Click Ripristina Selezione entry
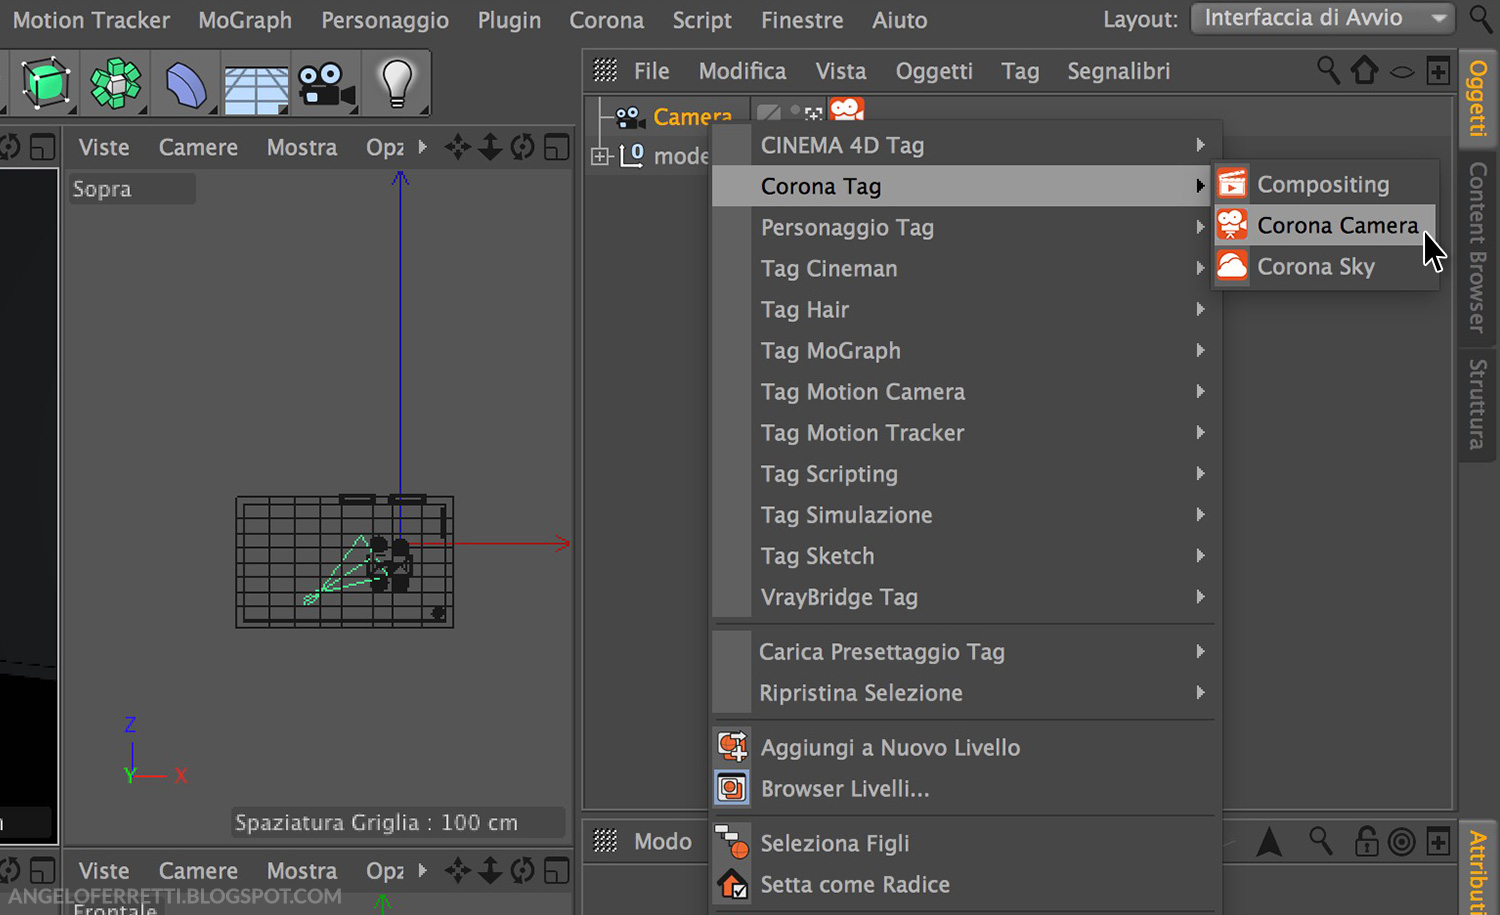The image size is (1500, 915). (x=962, y=692)
